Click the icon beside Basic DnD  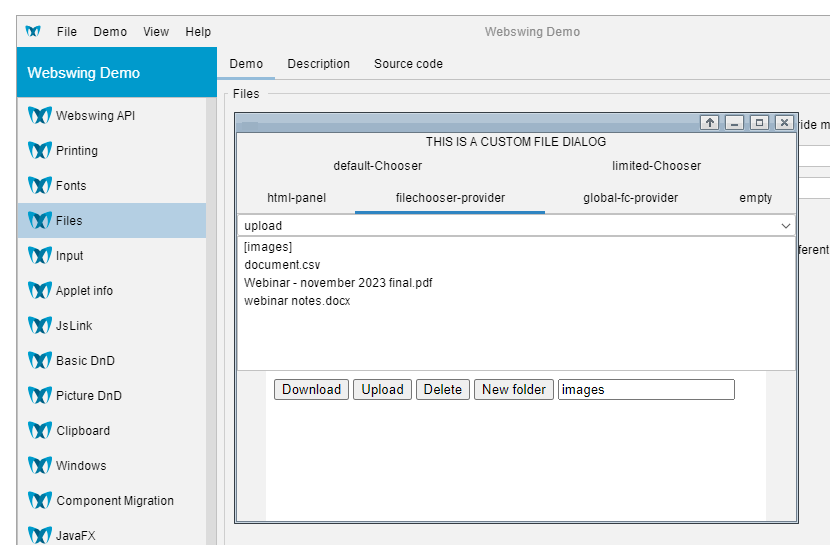40,360
